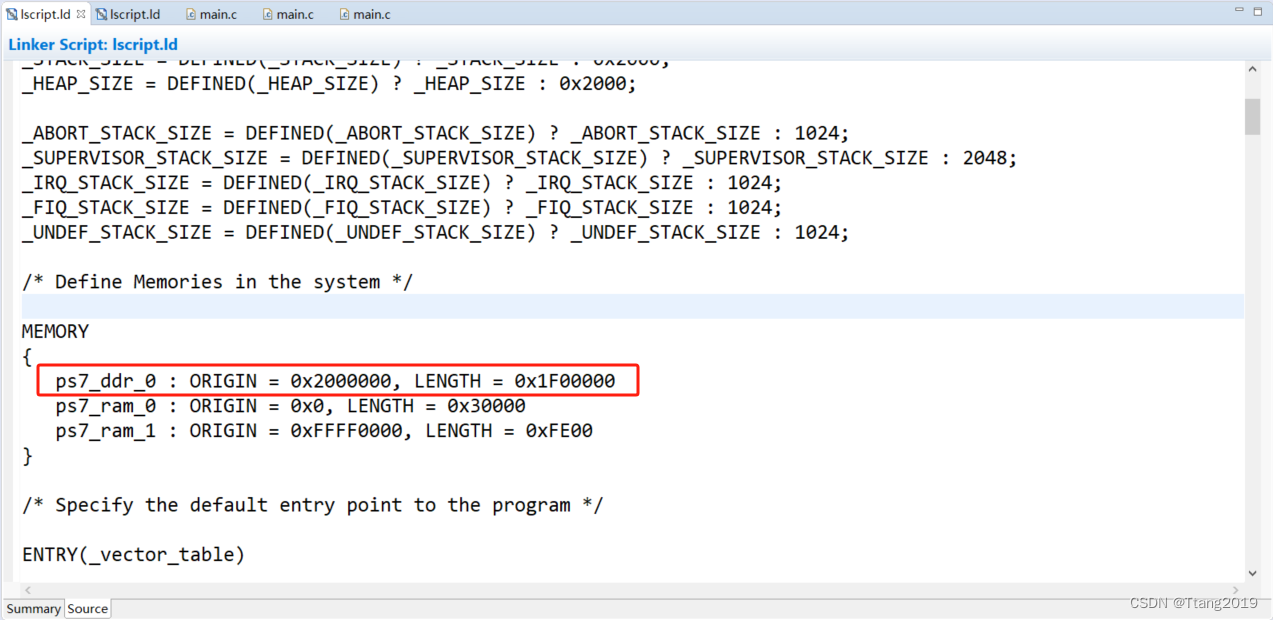Click the ps7_ram_0 memory region line

(290, 406)
